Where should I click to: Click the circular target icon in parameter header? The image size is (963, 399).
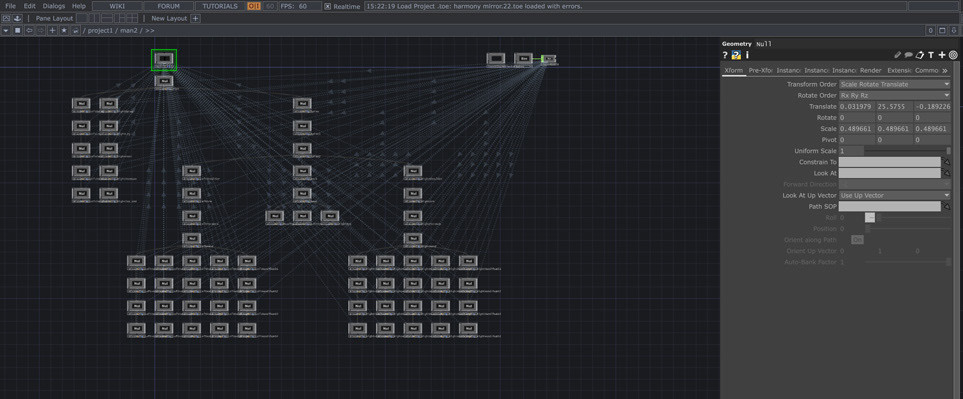[x=953, y=55]
